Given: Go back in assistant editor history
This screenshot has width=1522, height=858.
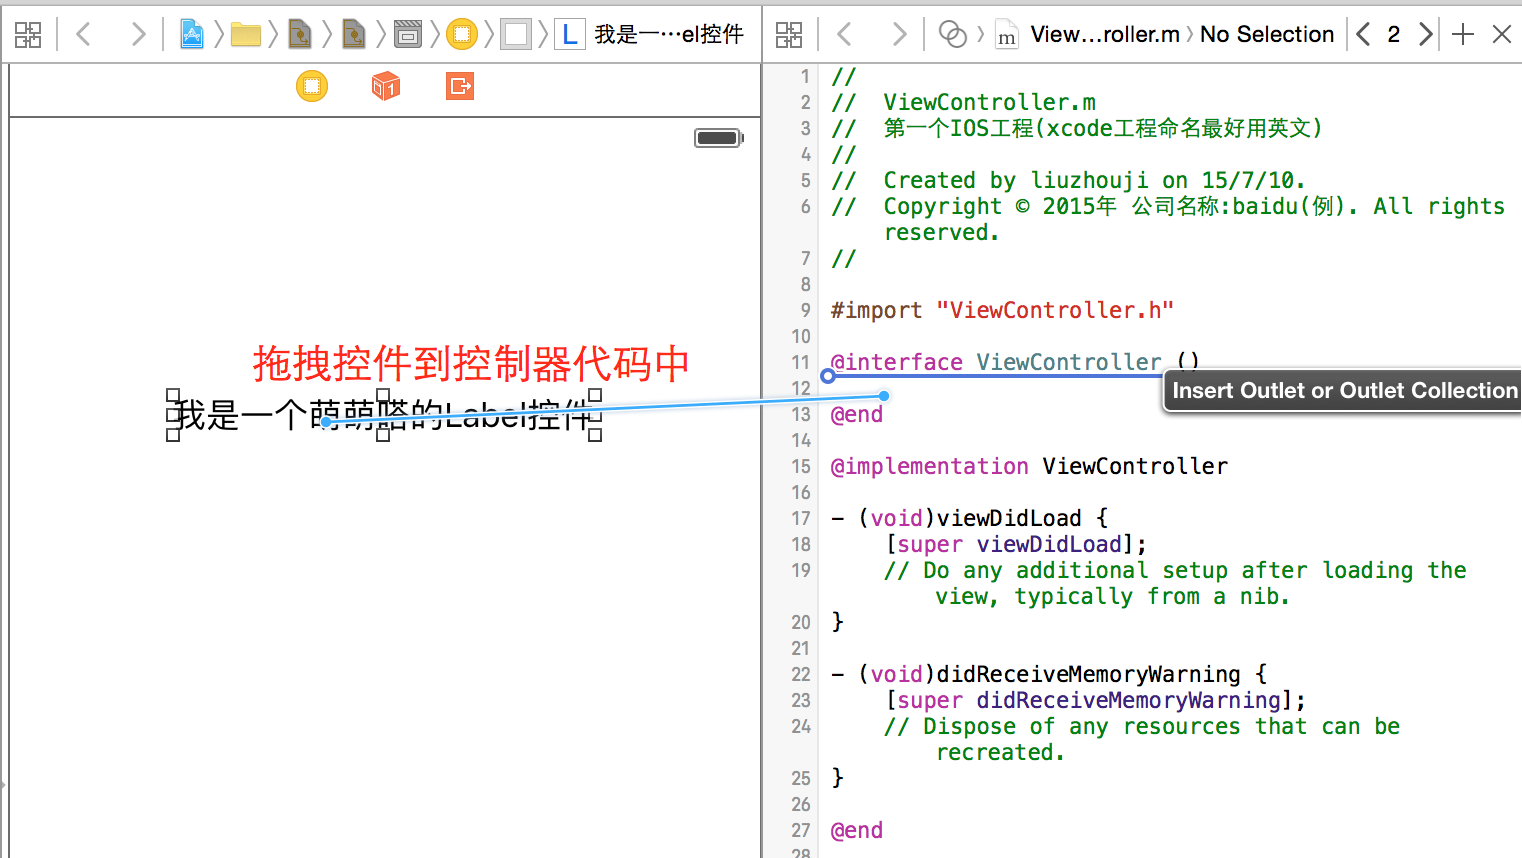Looking at the screenshot, I should point(845,35).
